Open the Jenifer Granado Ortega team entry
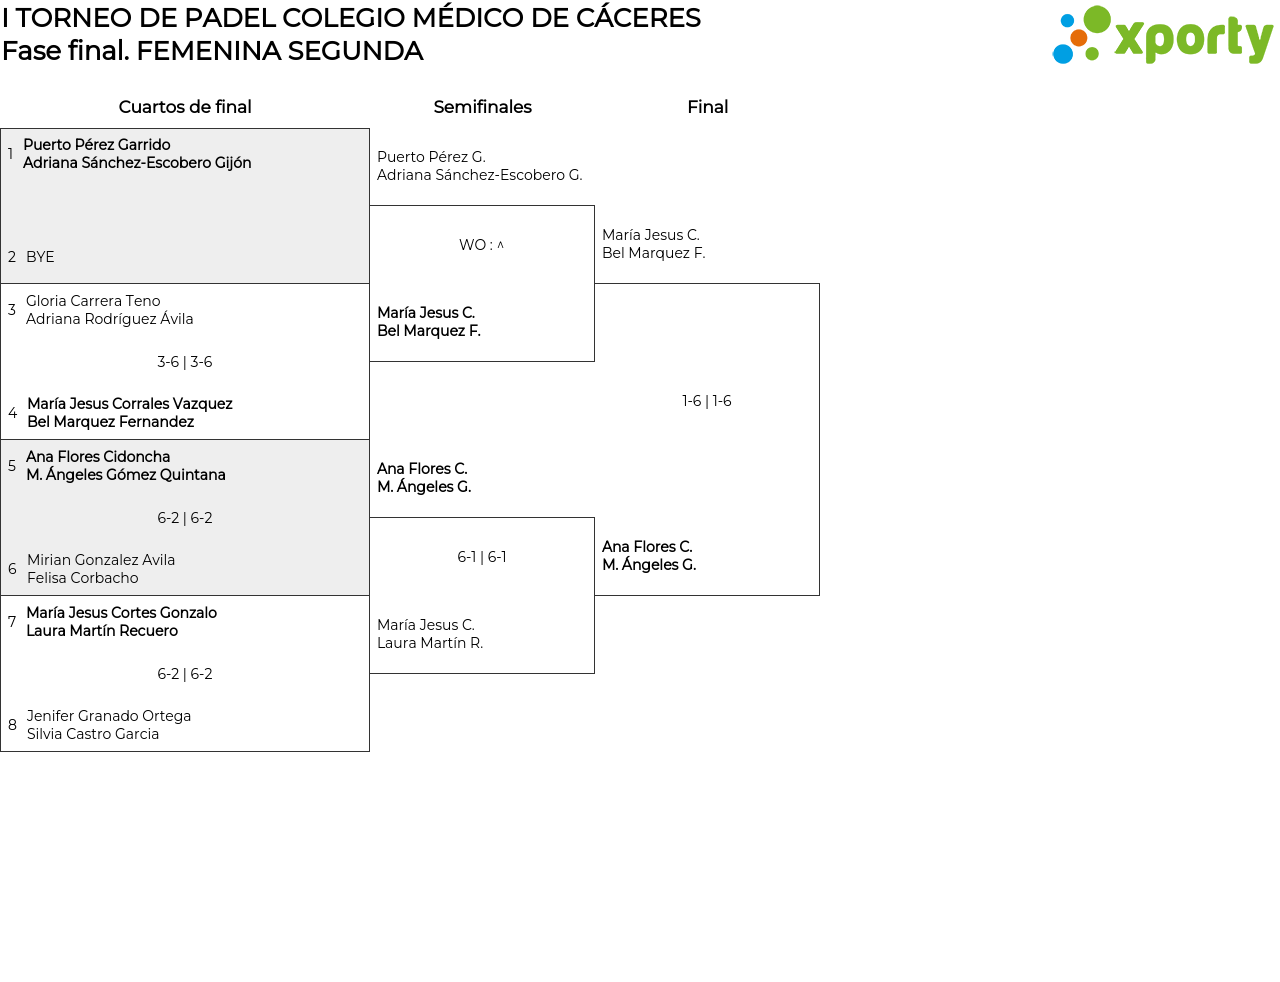Screen dimensions: 1280x982 (x=108, y=725)
